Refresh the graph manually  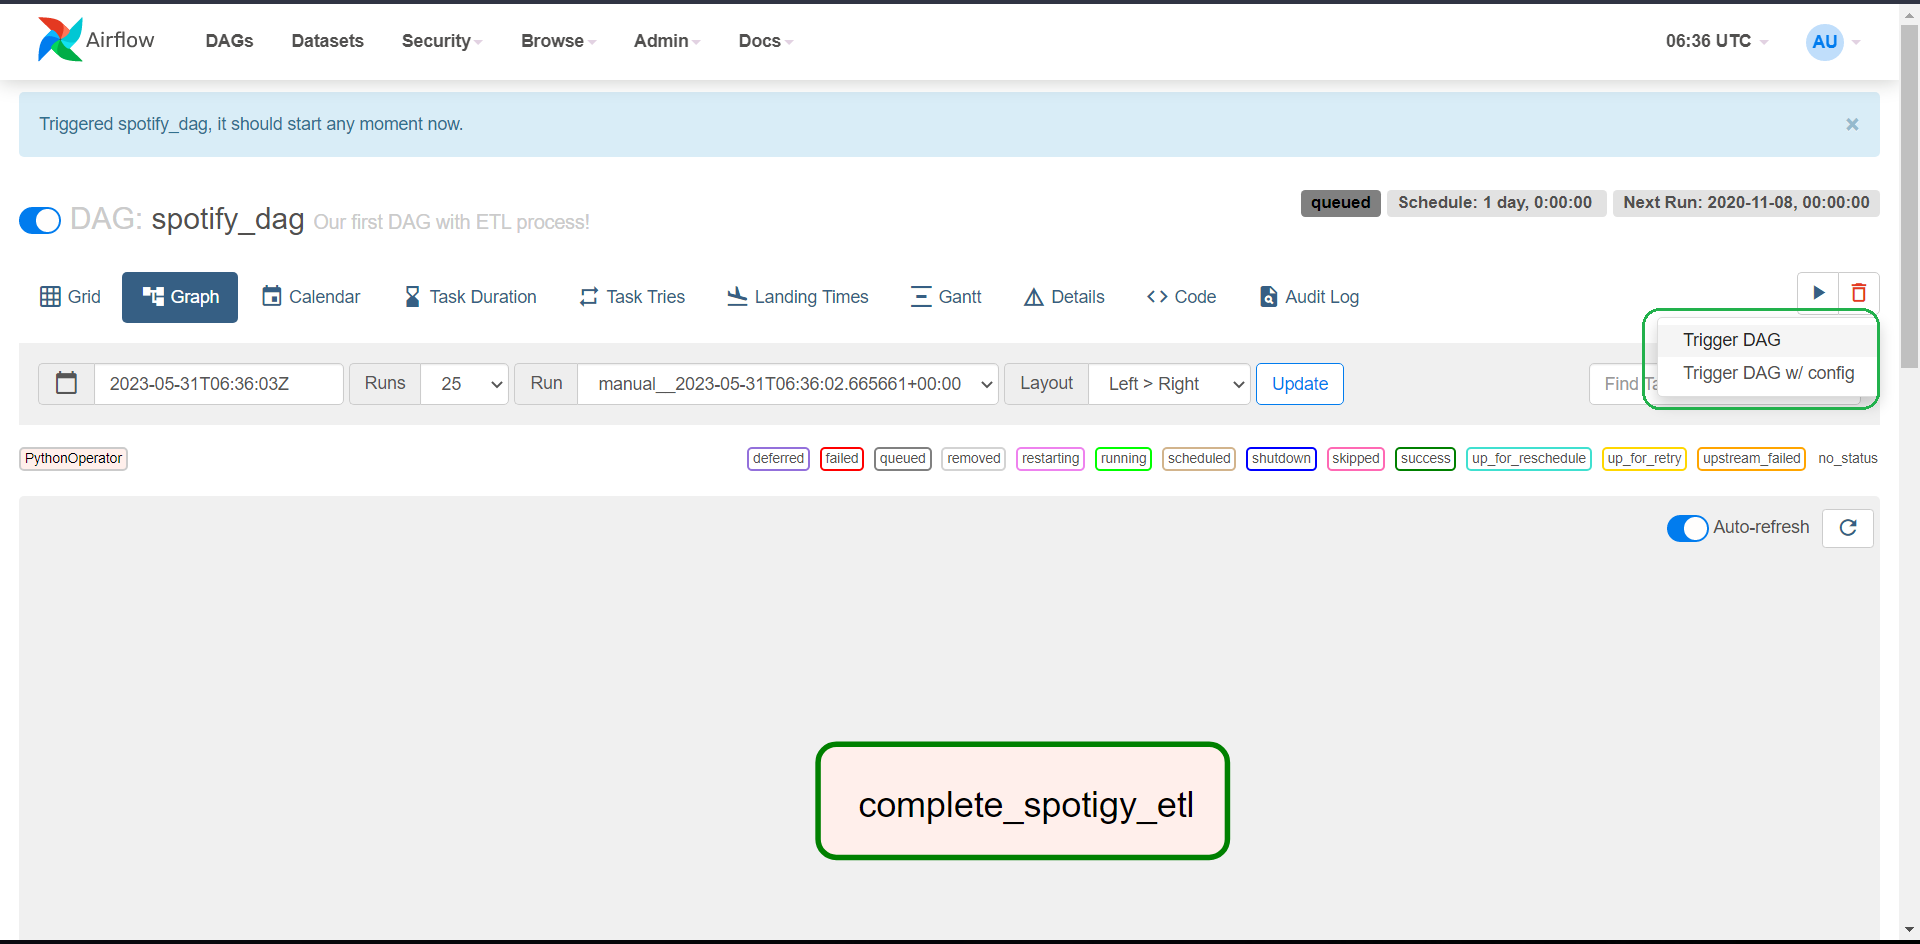click(1848, 528)
